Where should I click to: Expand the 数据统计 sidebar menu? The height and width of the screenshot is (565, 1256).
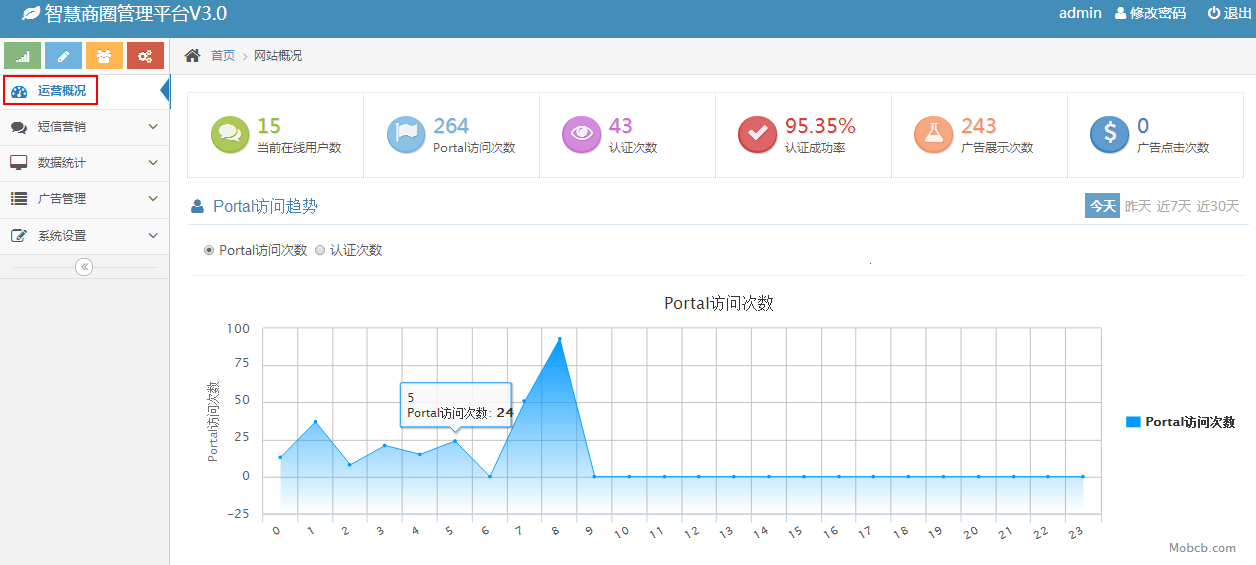point(84,163)
